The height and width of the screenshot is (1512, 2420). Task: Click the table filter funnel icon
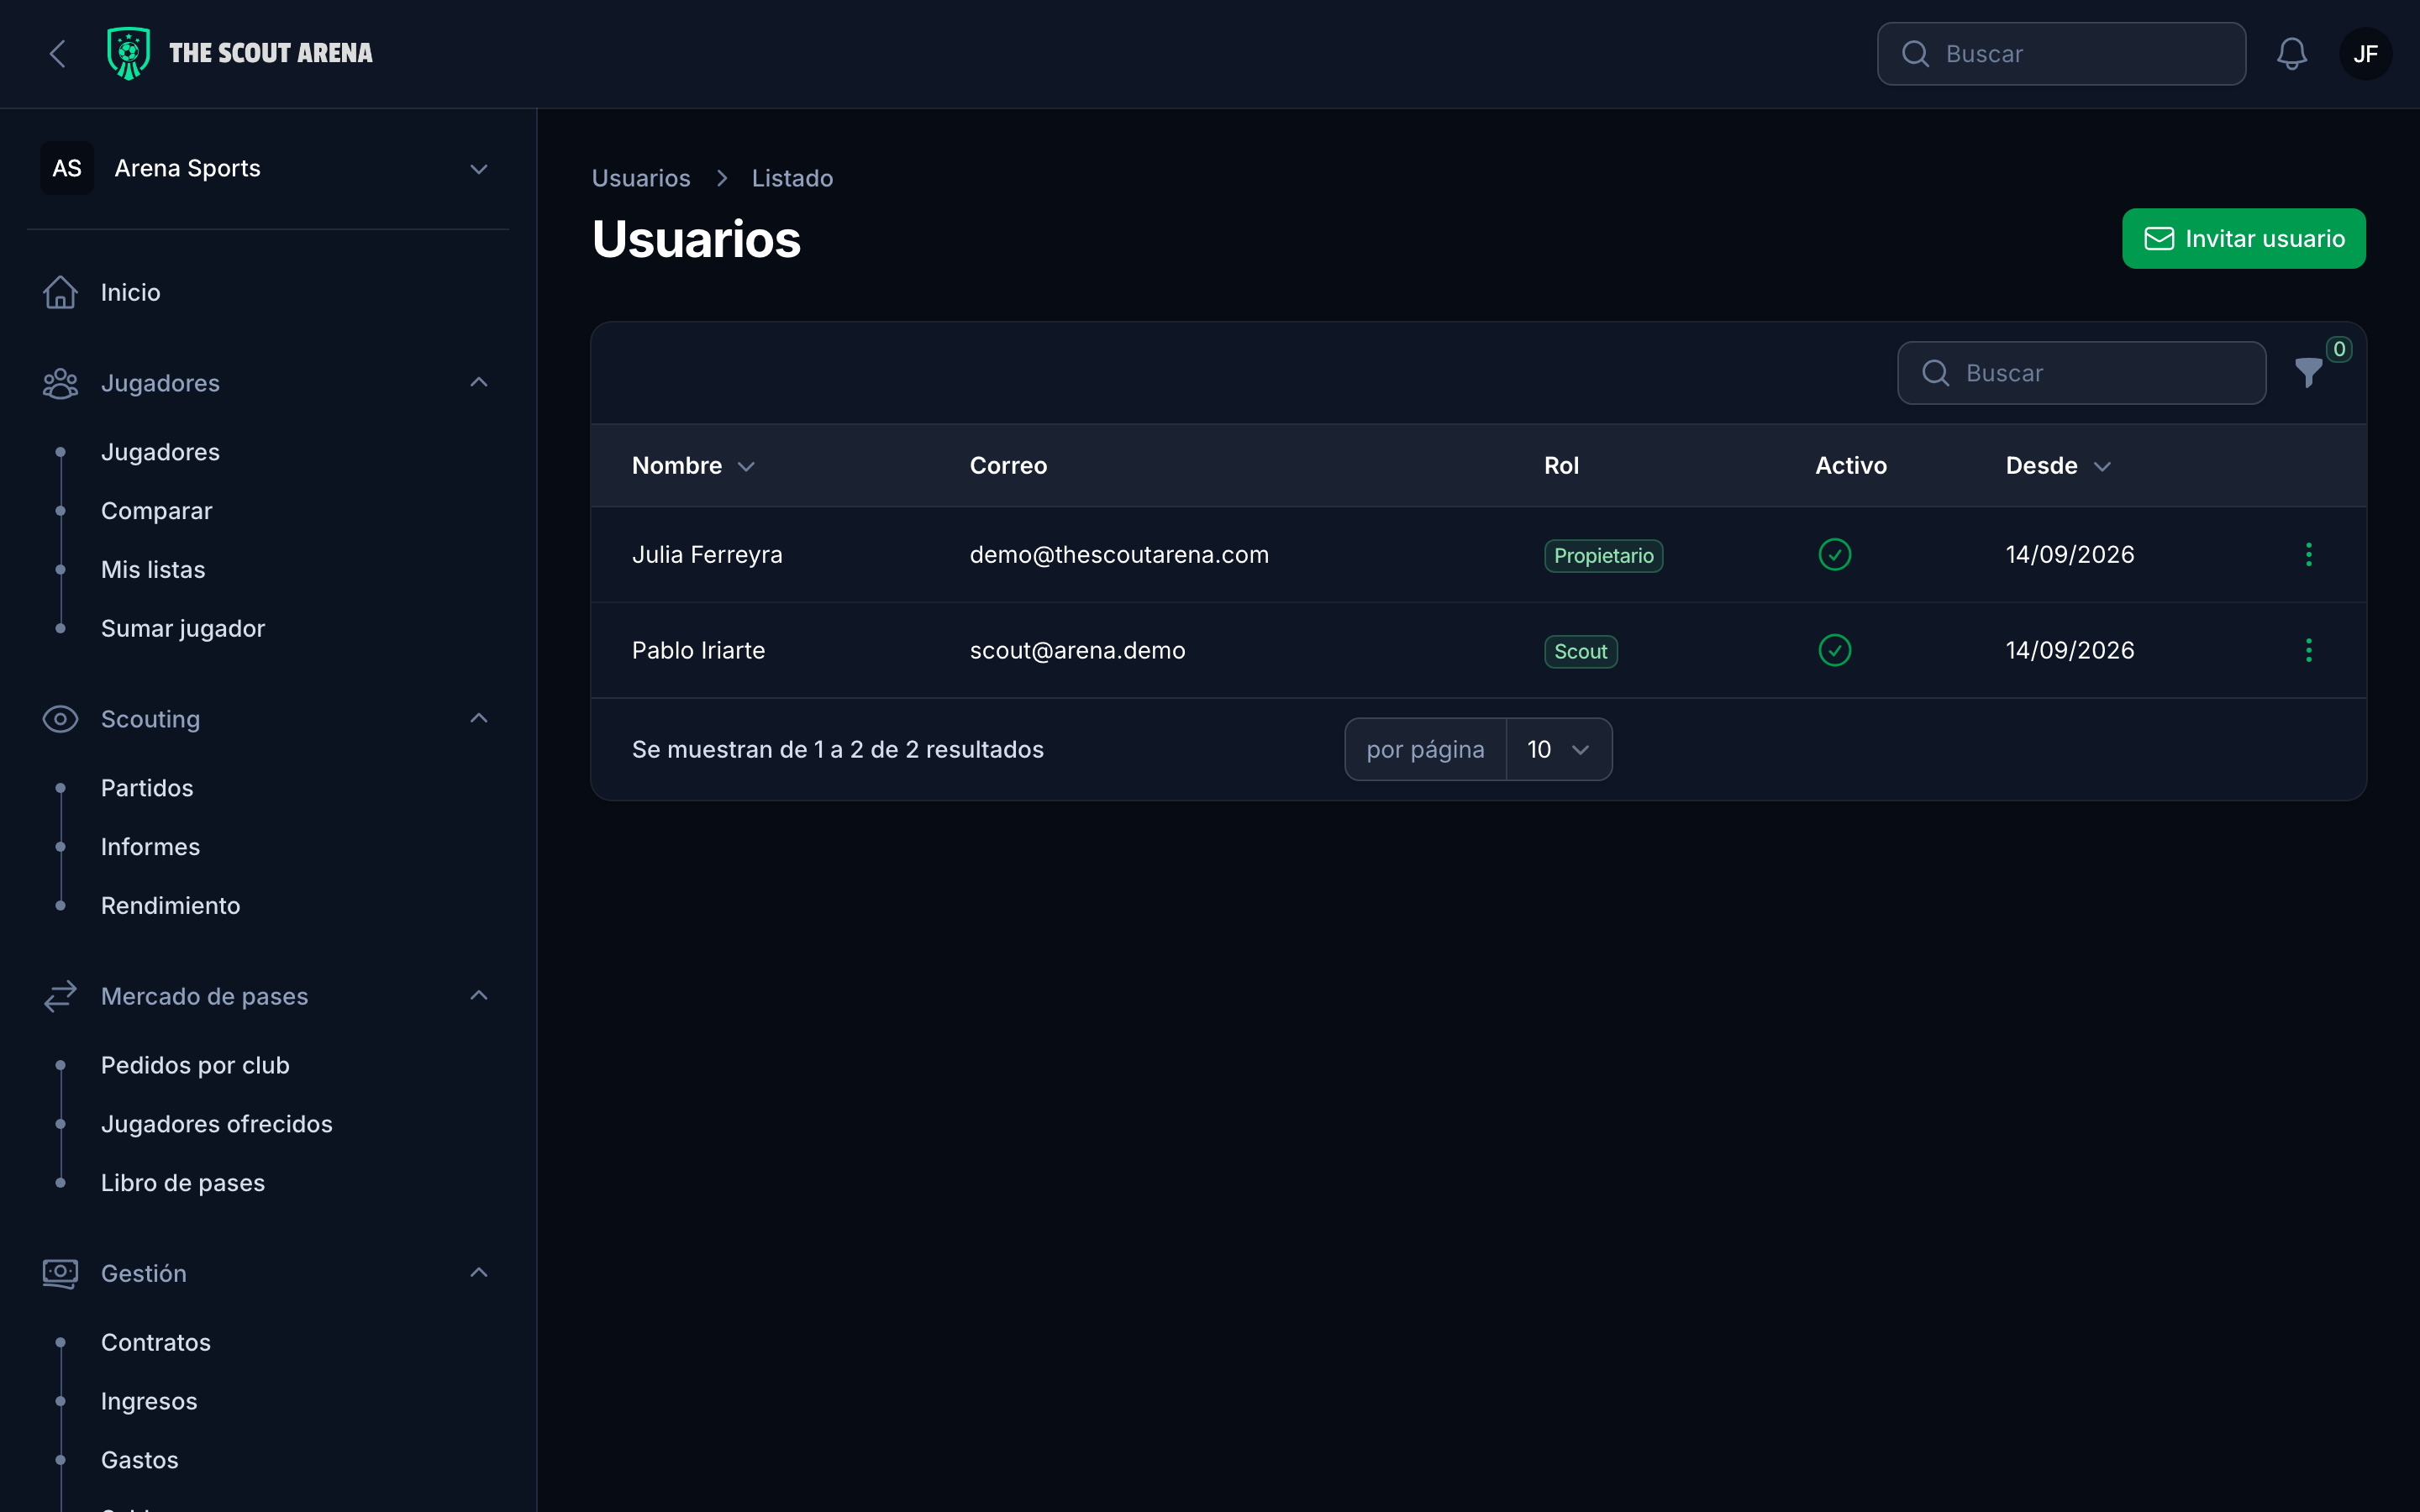pos(2308,373)
